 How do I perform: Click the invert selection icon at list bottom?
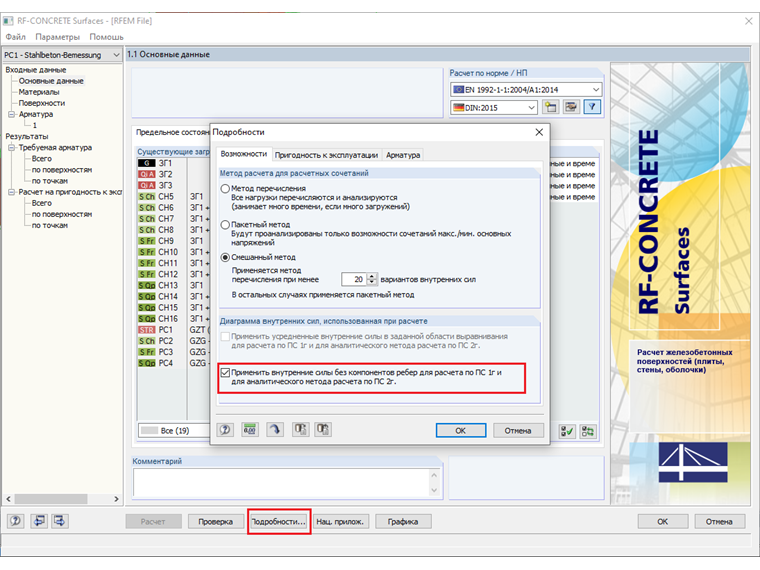pyautogui.click(x=588, y=431)
